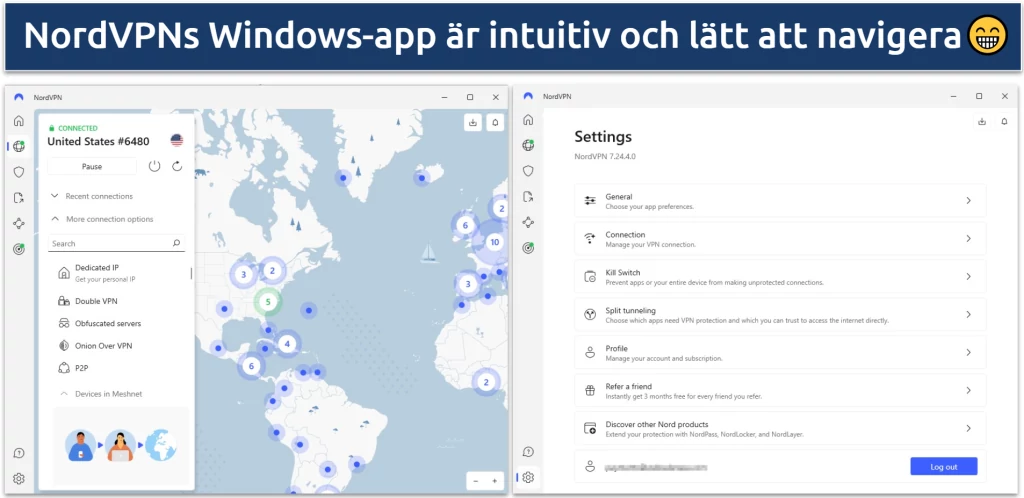
Task: Click United States flag icon
Action: click(x=177, y=140)
